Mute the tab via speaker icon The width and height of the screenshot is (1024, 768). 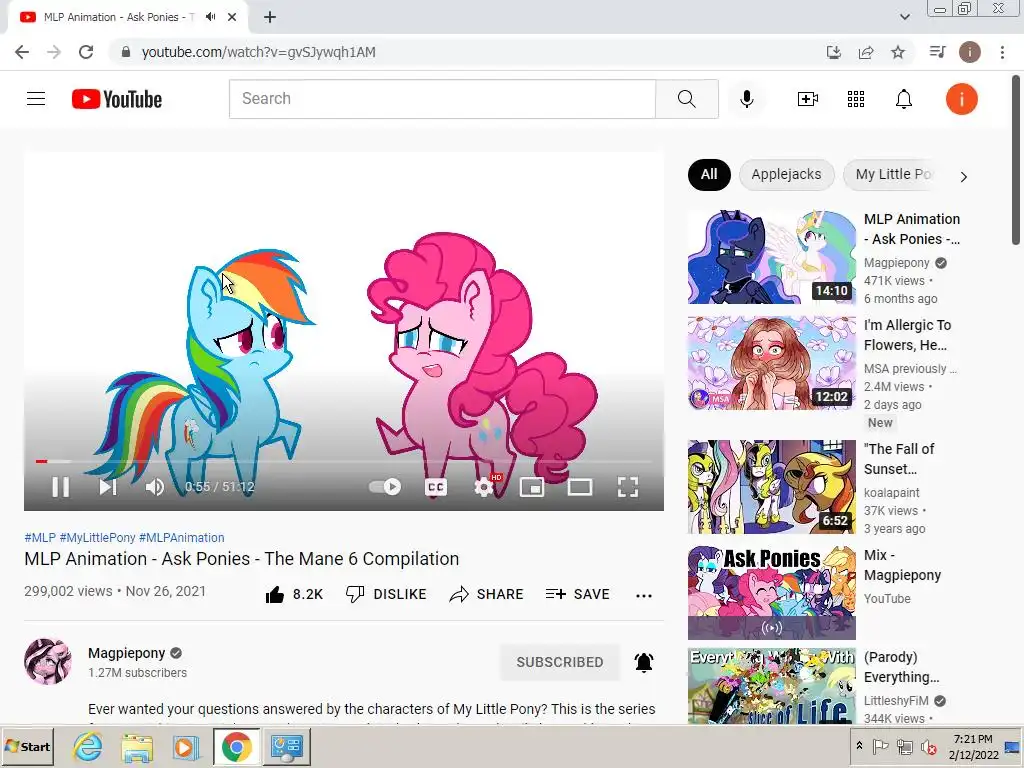[x=210, y=17]
